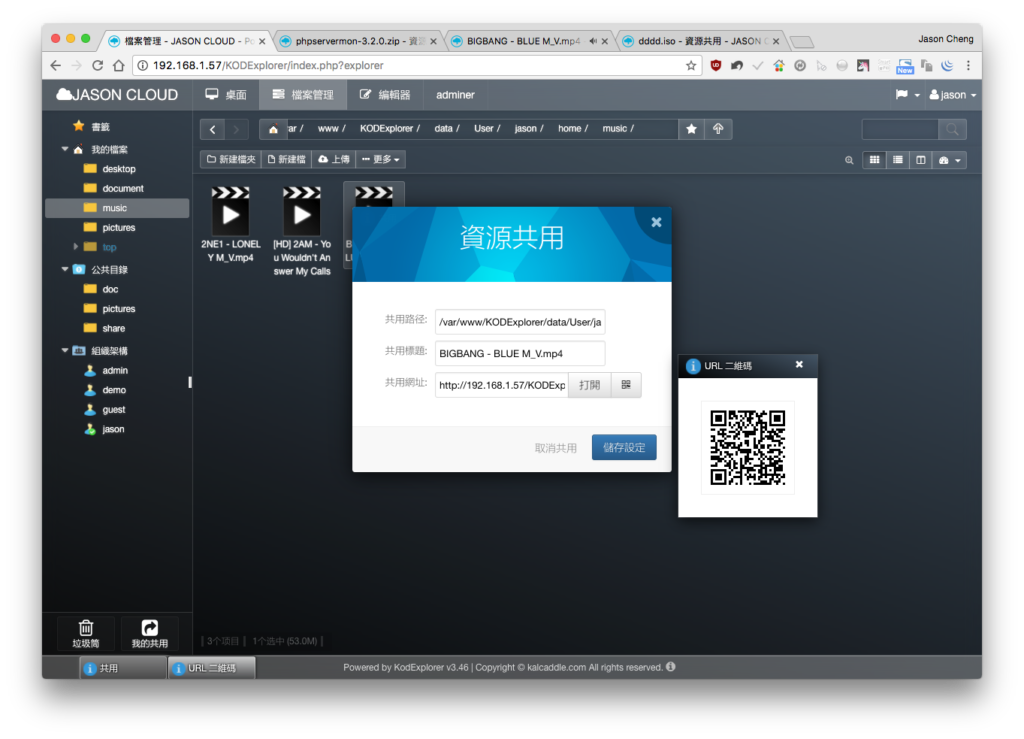Switch to split column view
This screenshot has height=739, width=1024.
(921, 160)
